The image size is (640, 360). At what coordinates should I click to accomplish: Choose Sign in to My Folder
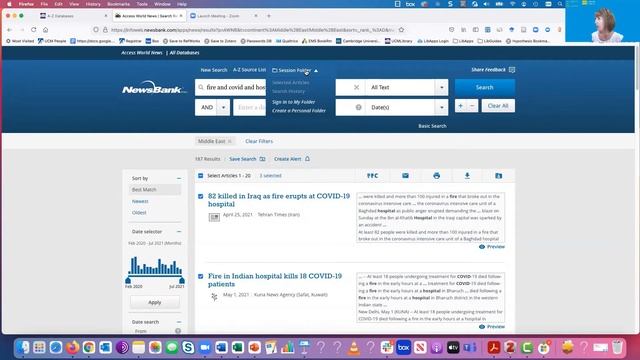tap(293, 102)
